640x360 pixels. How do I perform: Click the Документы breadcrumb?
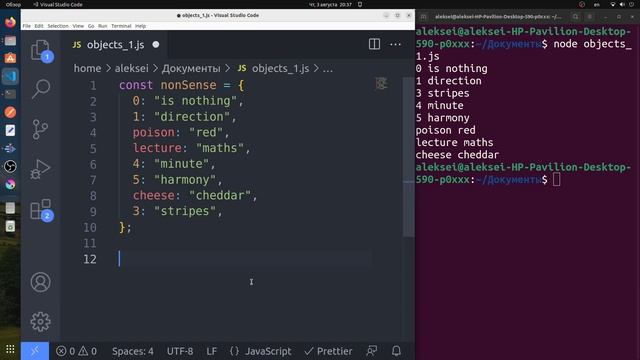[x=191, y=68]
